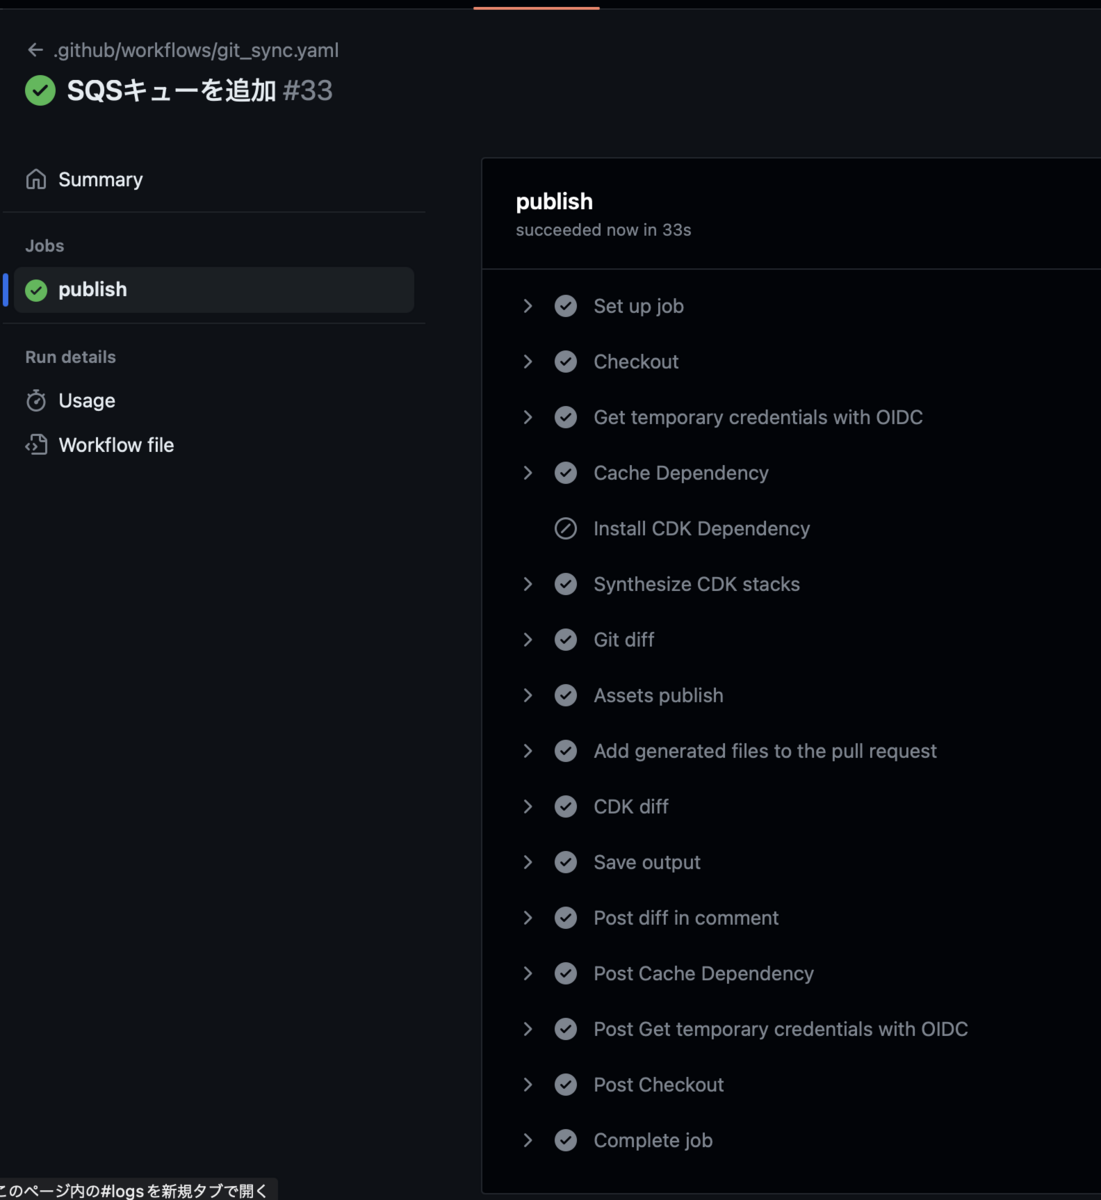This screenshot has height=1200, width=1101.
Task: Expand the Synthesize CDK stacks step
Action: point(528,584)
